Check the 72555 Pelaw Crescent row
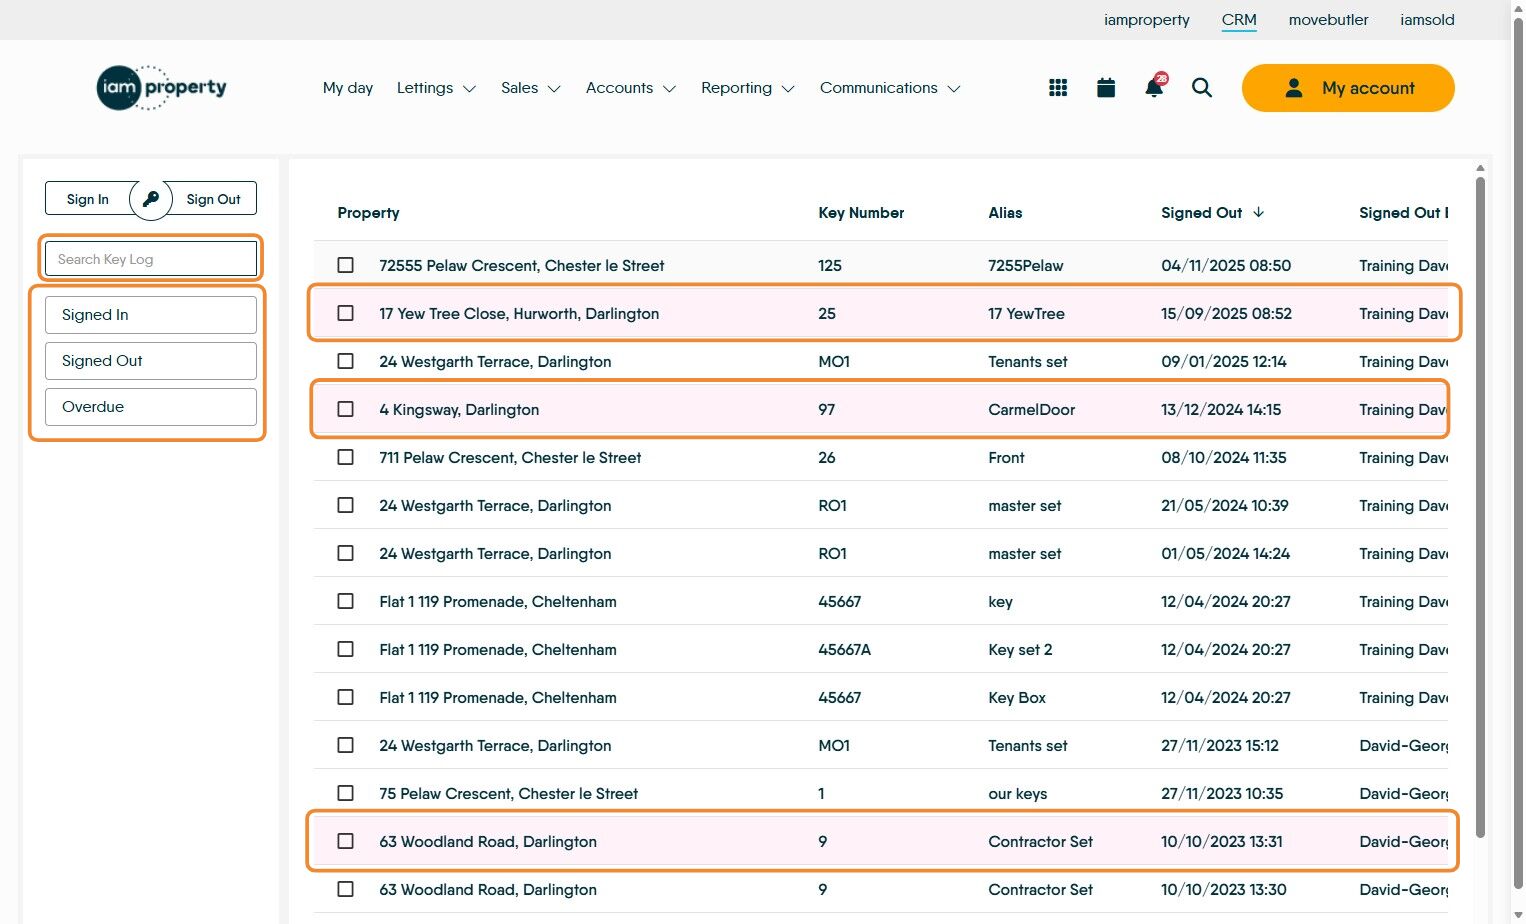Image resolution: width=1526 pixels, height=924 pixels. [x=346, y=265]
